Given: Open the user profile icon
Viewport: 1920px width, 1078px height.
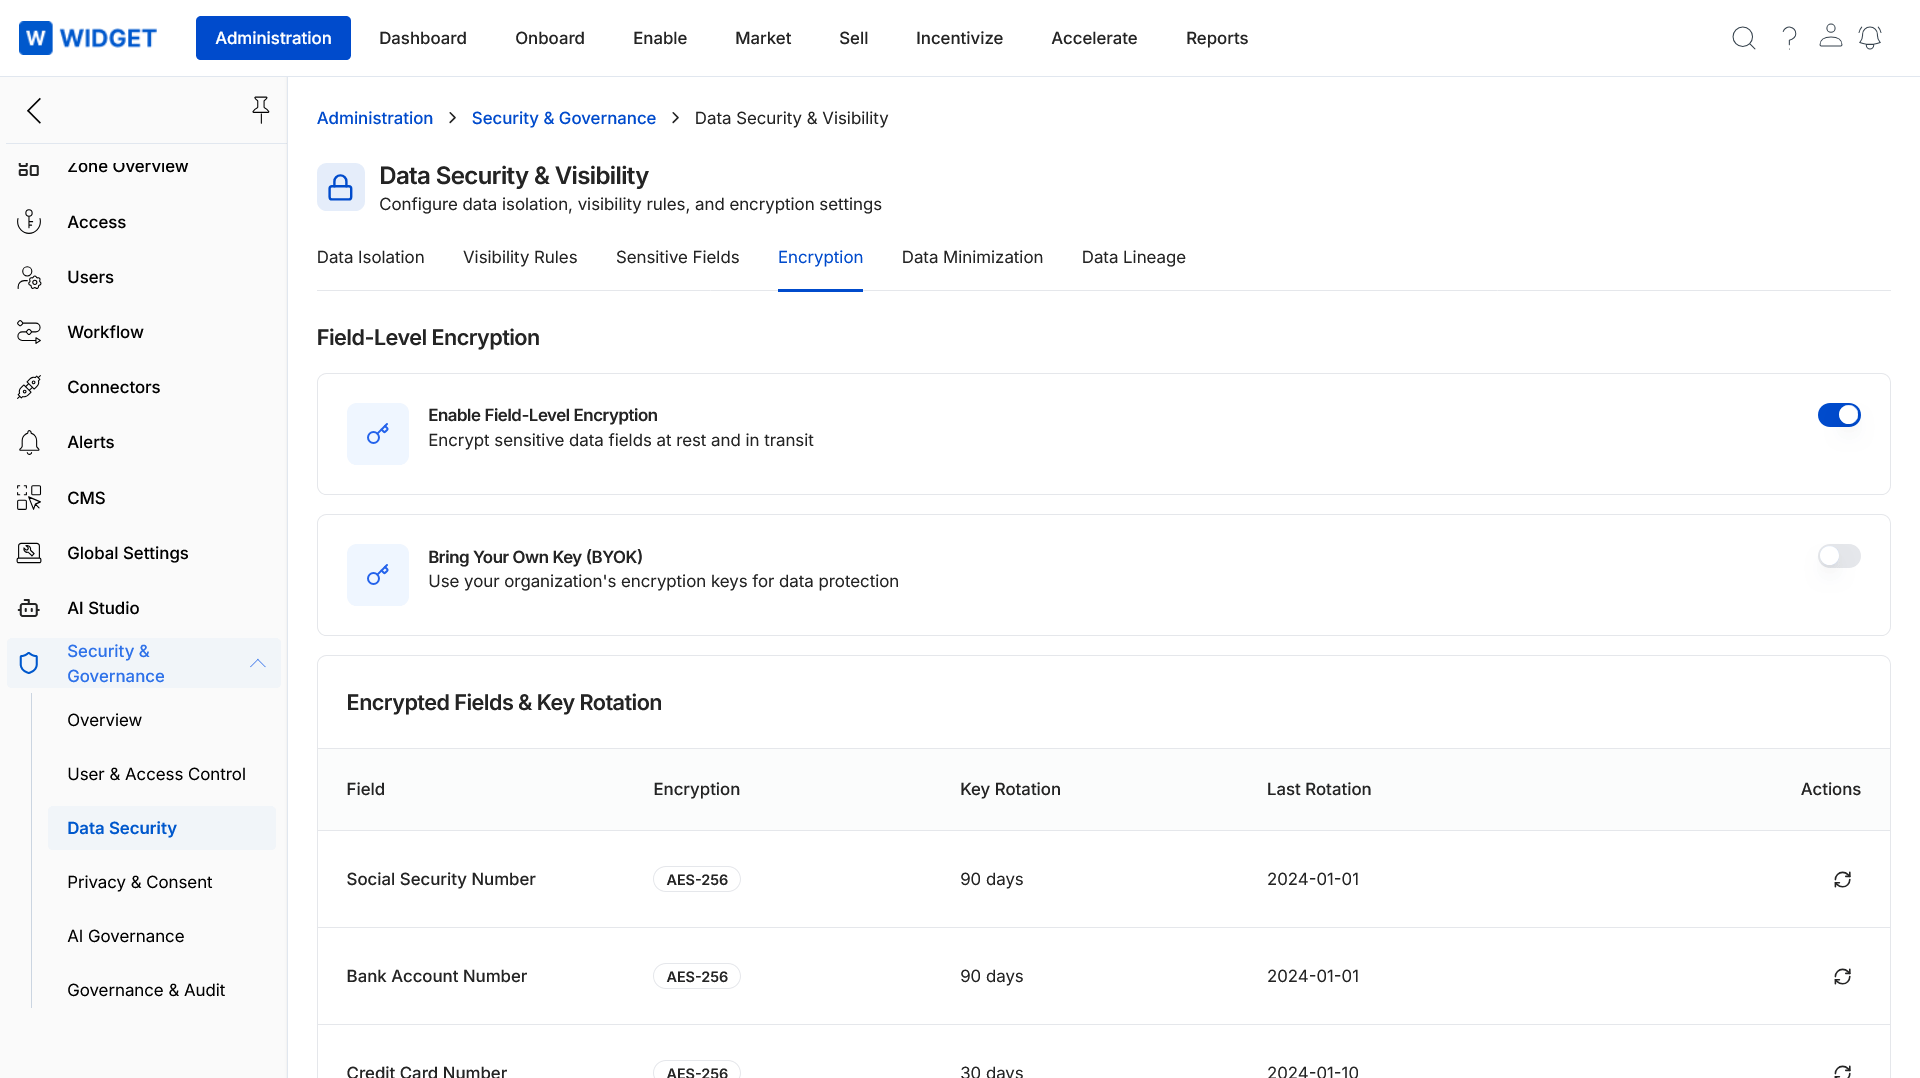Looking at the screenshot, I should 1831,37.
